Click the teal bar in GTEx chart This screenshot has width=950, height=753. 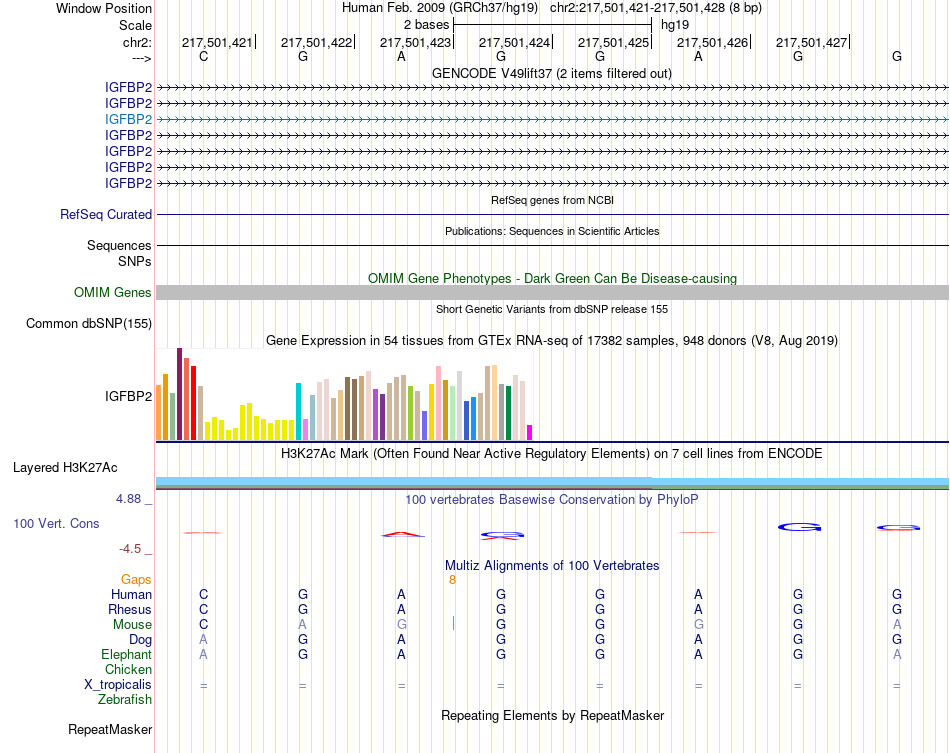coord(298,411)
